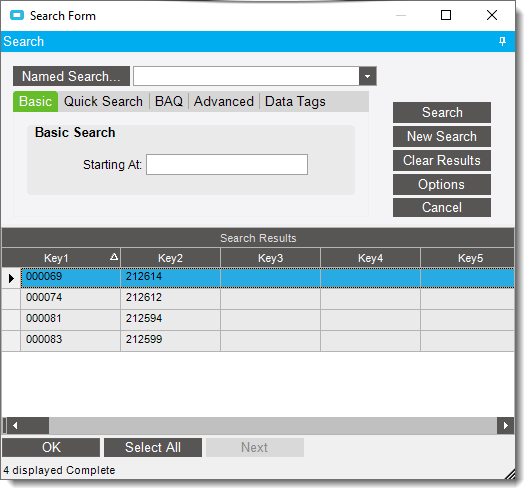
Task: Focus the Starting At input field
Action: coord(227,165)
